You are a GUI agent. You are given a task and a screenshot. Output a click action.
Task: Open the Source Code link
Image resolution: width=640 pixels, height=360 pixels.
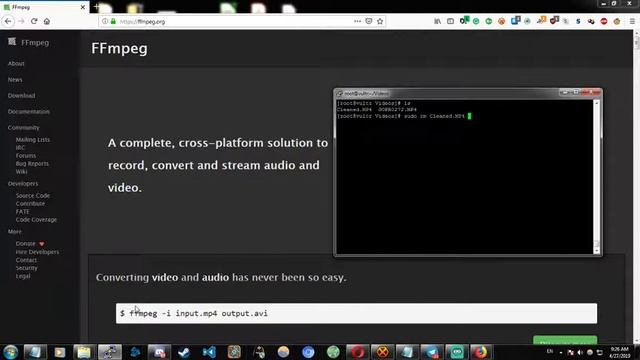pos(33,196)
